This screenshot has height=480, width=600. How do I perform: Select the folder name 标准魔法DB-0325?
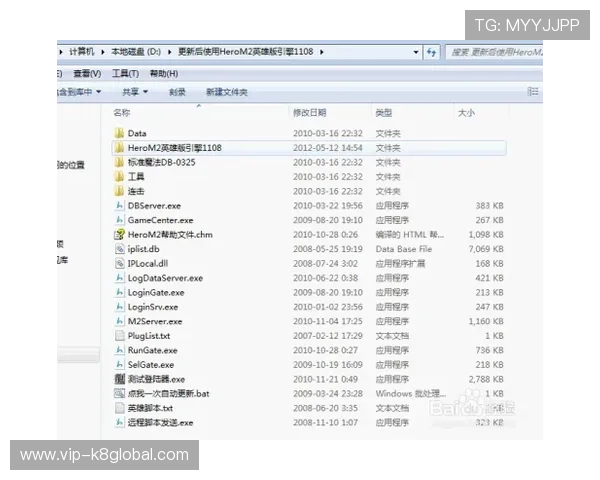click(x=161, y=162)
